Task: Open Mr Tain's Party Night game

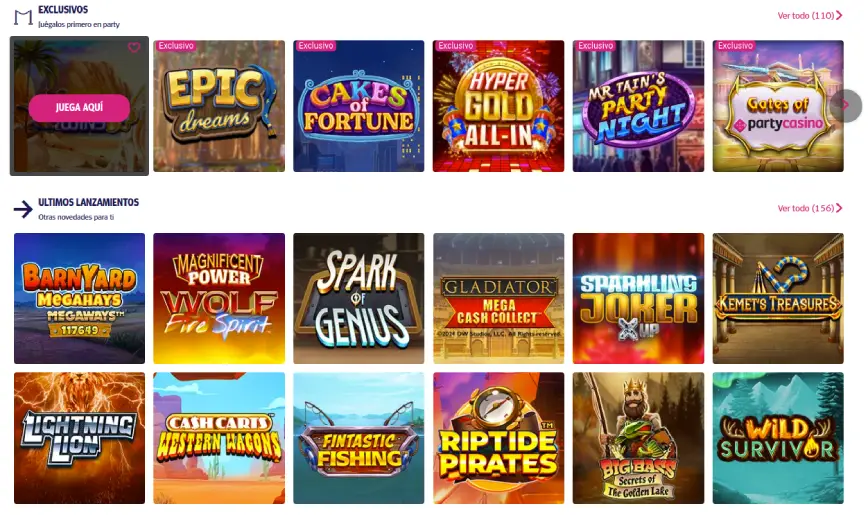Action: (638, 106)
